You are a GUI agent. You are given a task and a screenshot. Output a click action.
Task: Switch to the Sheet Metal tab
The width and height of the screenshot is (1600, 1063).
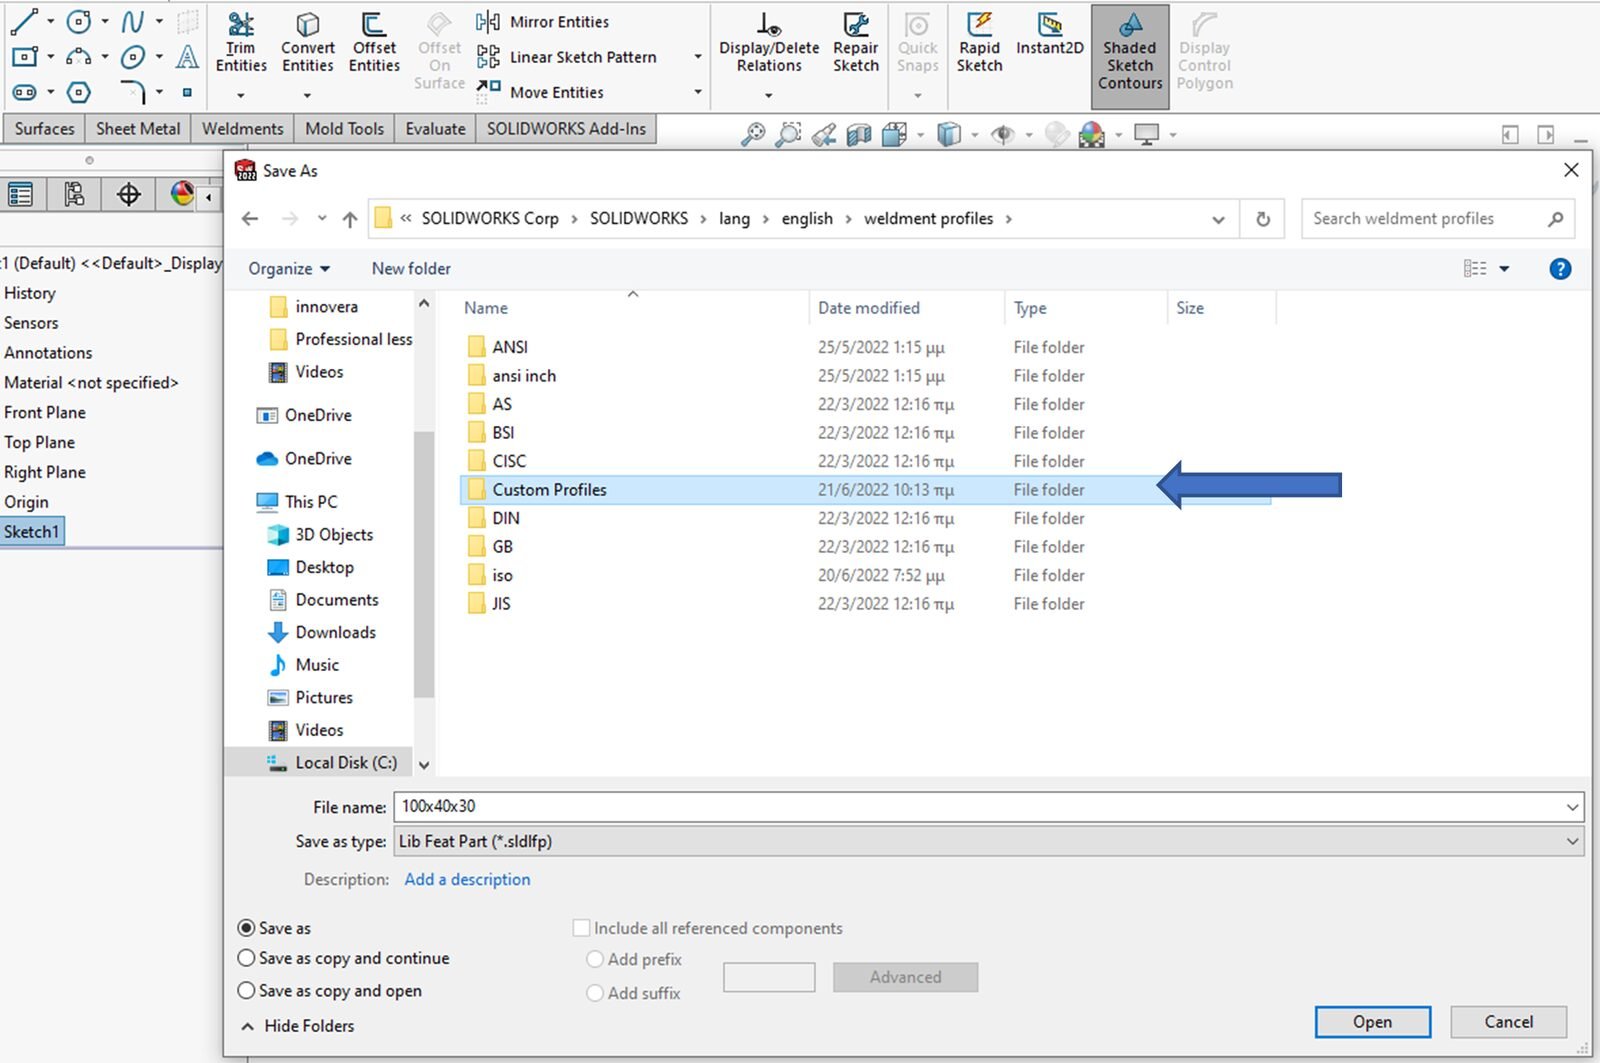tap(138, 129)
